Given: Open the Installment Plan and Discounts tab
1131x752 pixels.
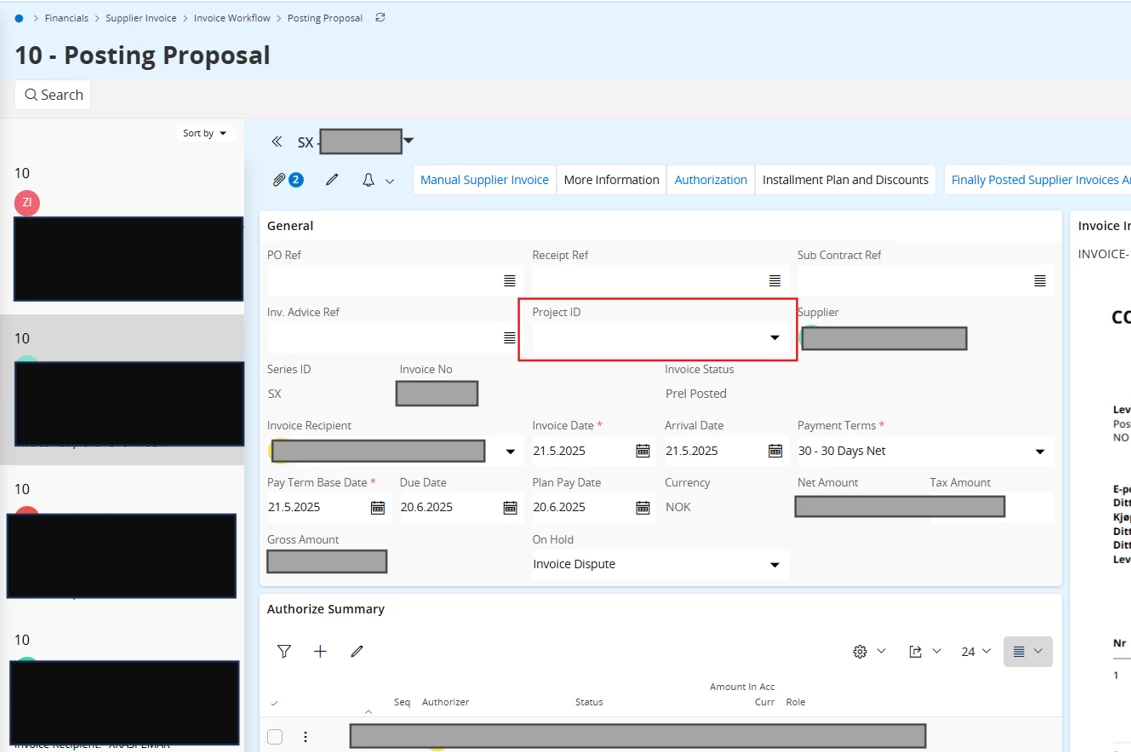Looking at the screenshot, I should (x=845, y=180).
